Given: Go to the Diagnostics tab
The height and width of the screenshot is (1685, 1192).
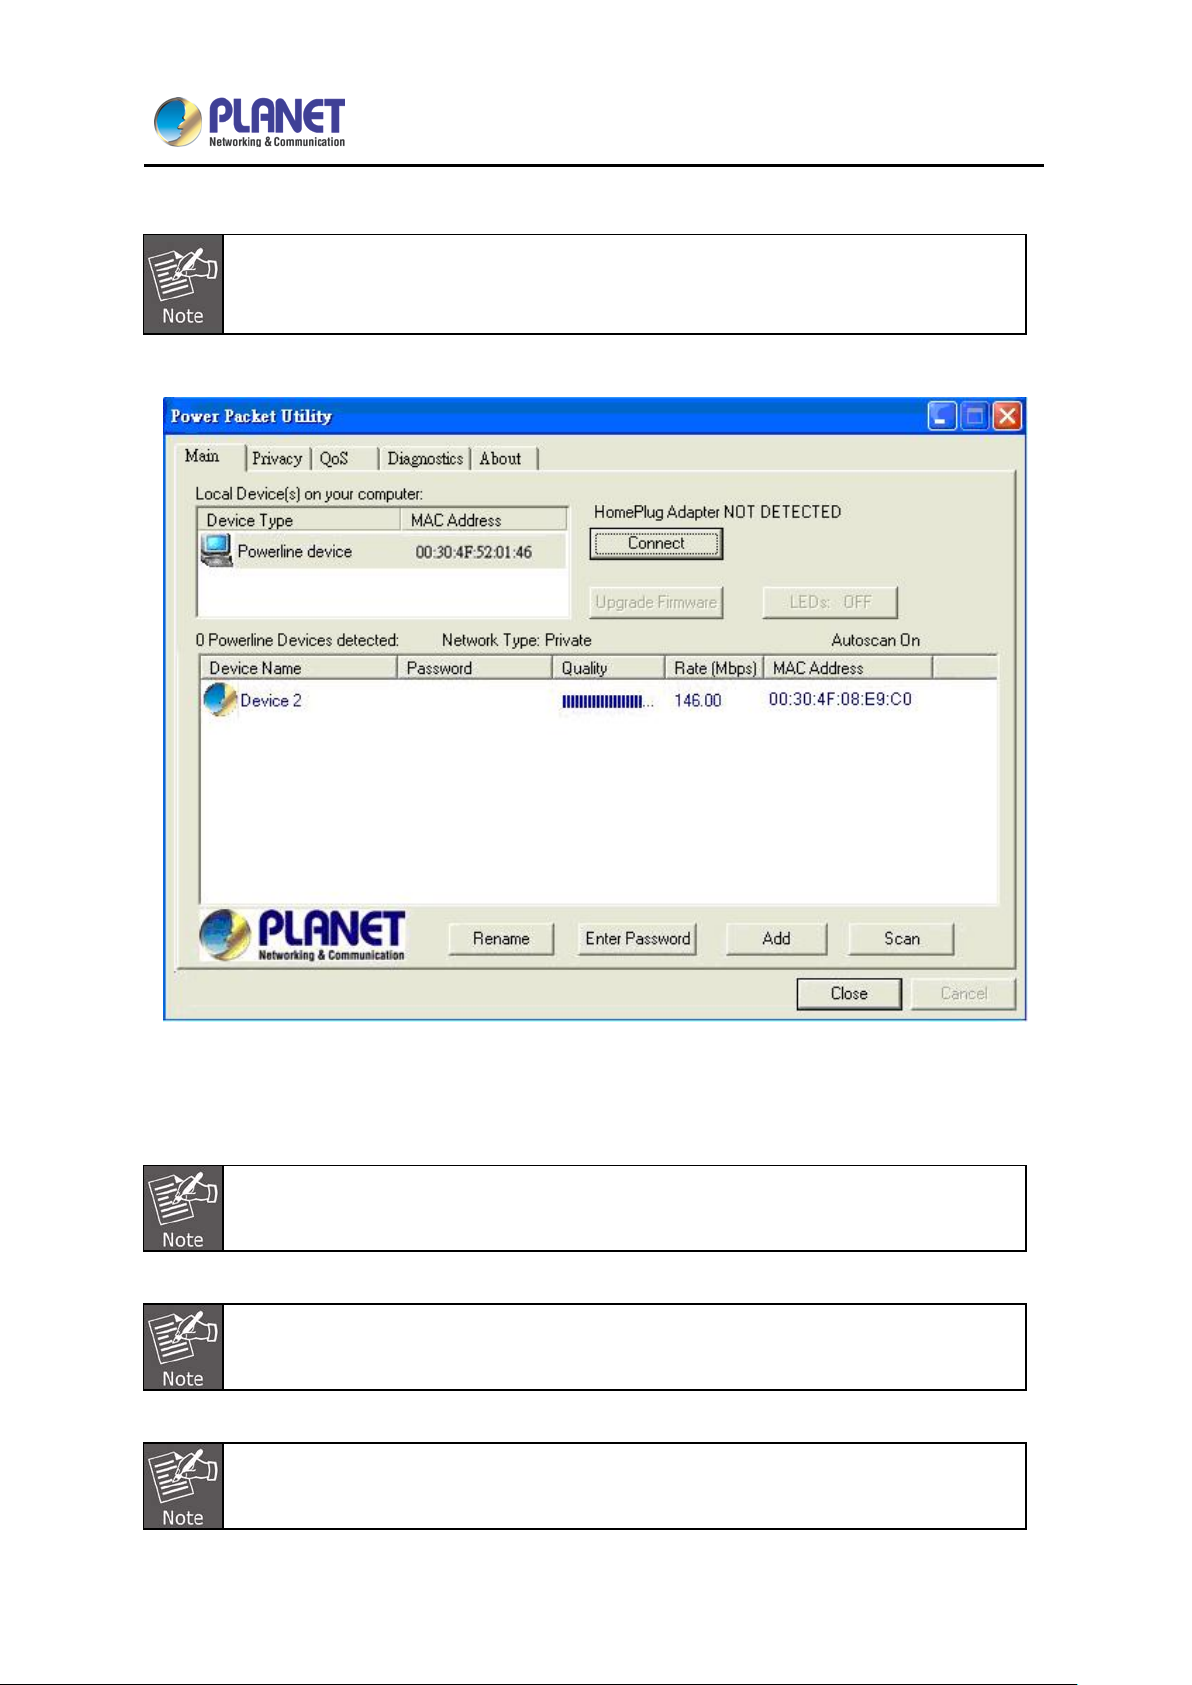Looking at the screenshot, I should point(425,459).
